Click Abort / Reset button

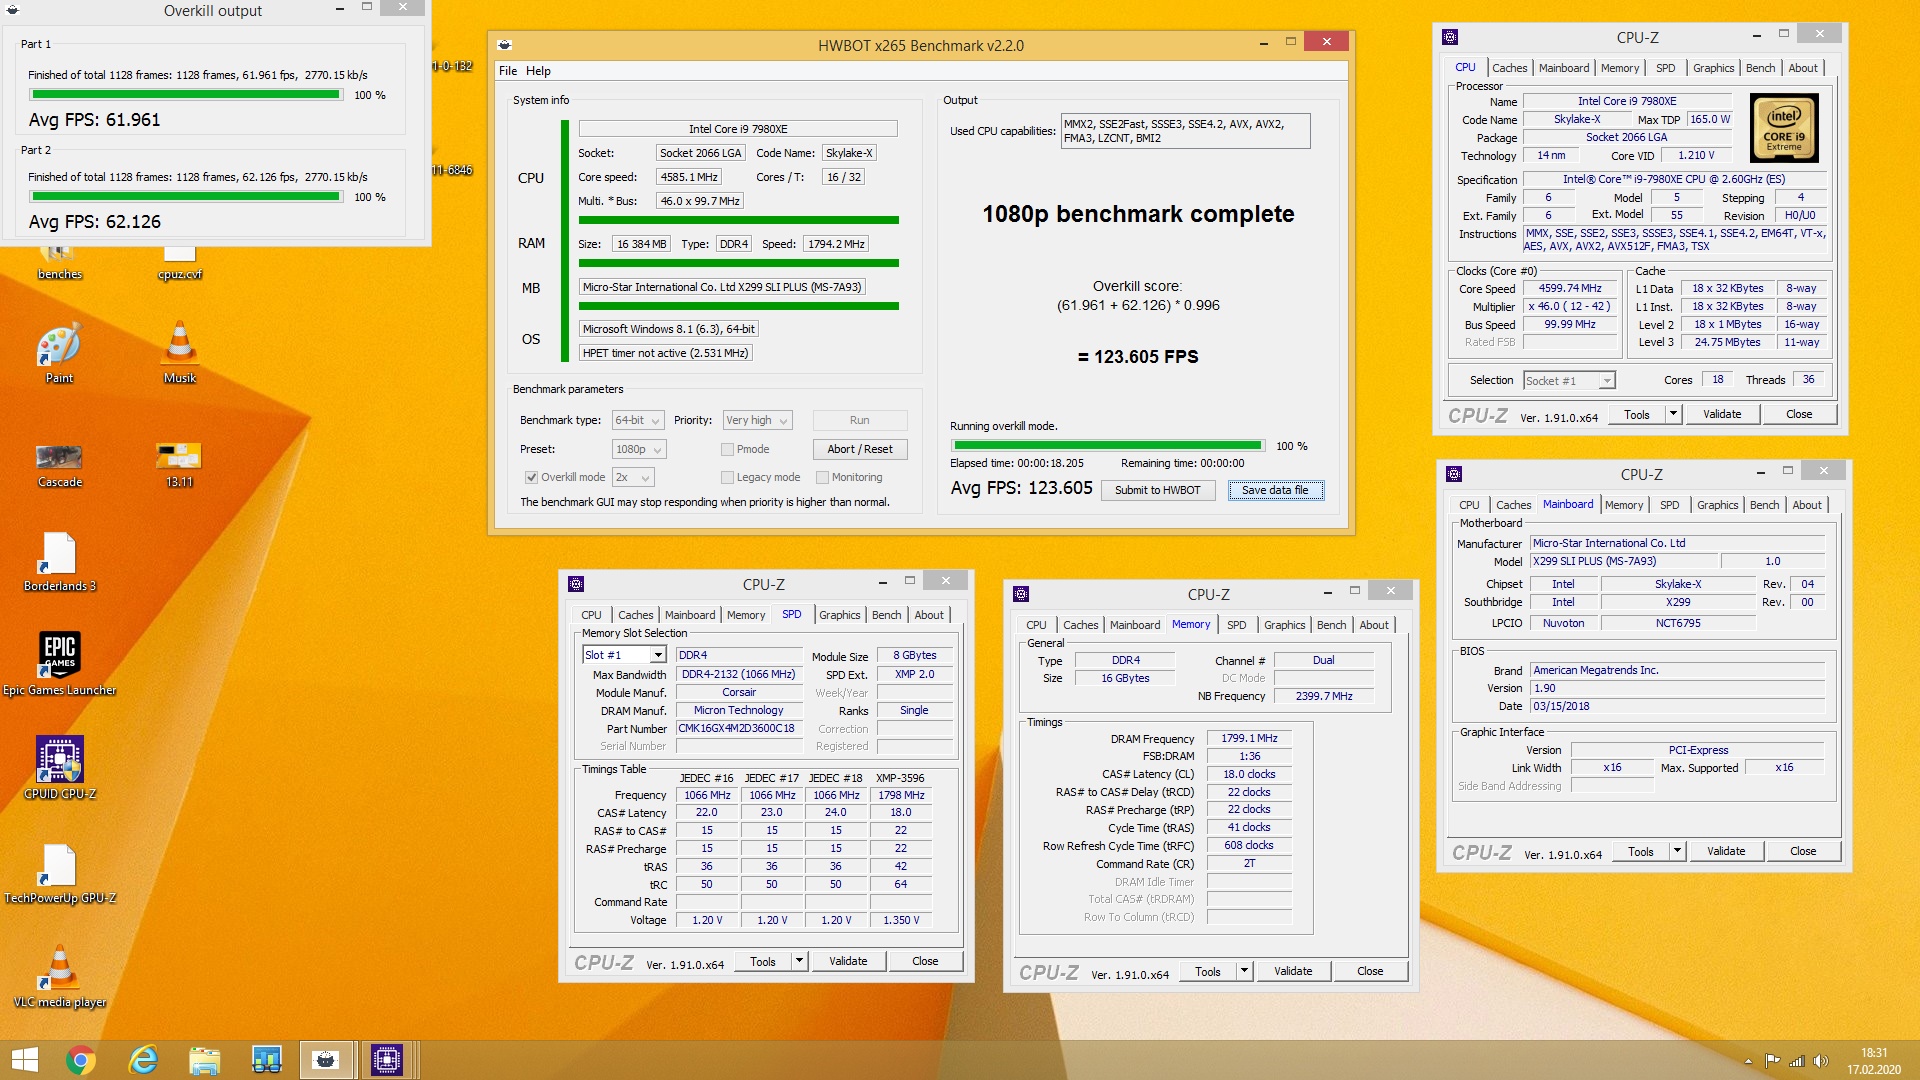[x=860, y=449]
